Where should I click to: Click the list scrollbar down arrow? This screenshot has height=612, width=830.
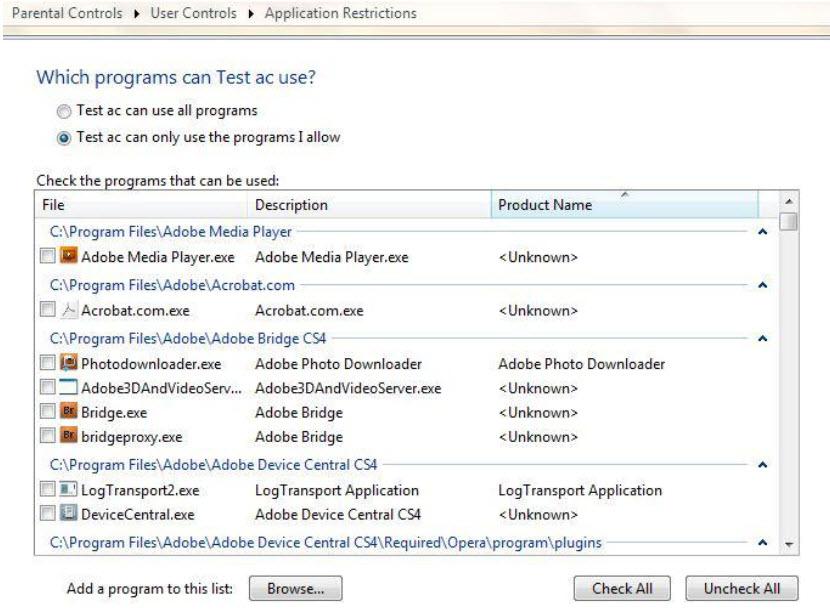(x=789, y=544)
